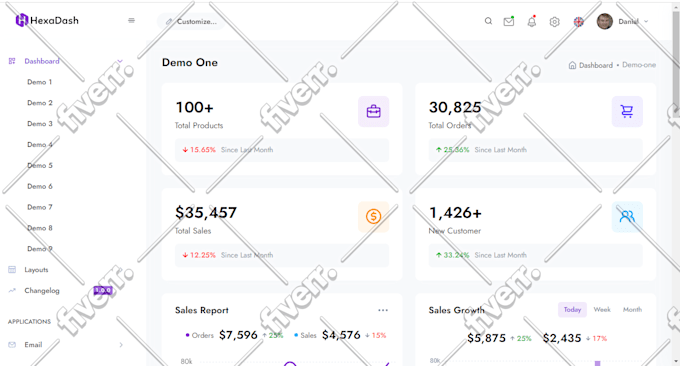This screenshot has width=680, height=366.
Task: Open the Sales Report more options menu
Action: pos(383,310)
